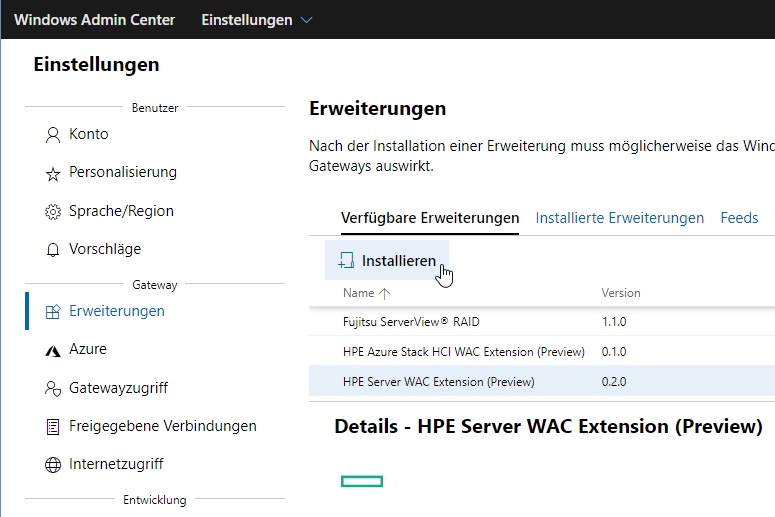775x517 pixels.
Task: Open Azure settings entry
Action: 88,349
